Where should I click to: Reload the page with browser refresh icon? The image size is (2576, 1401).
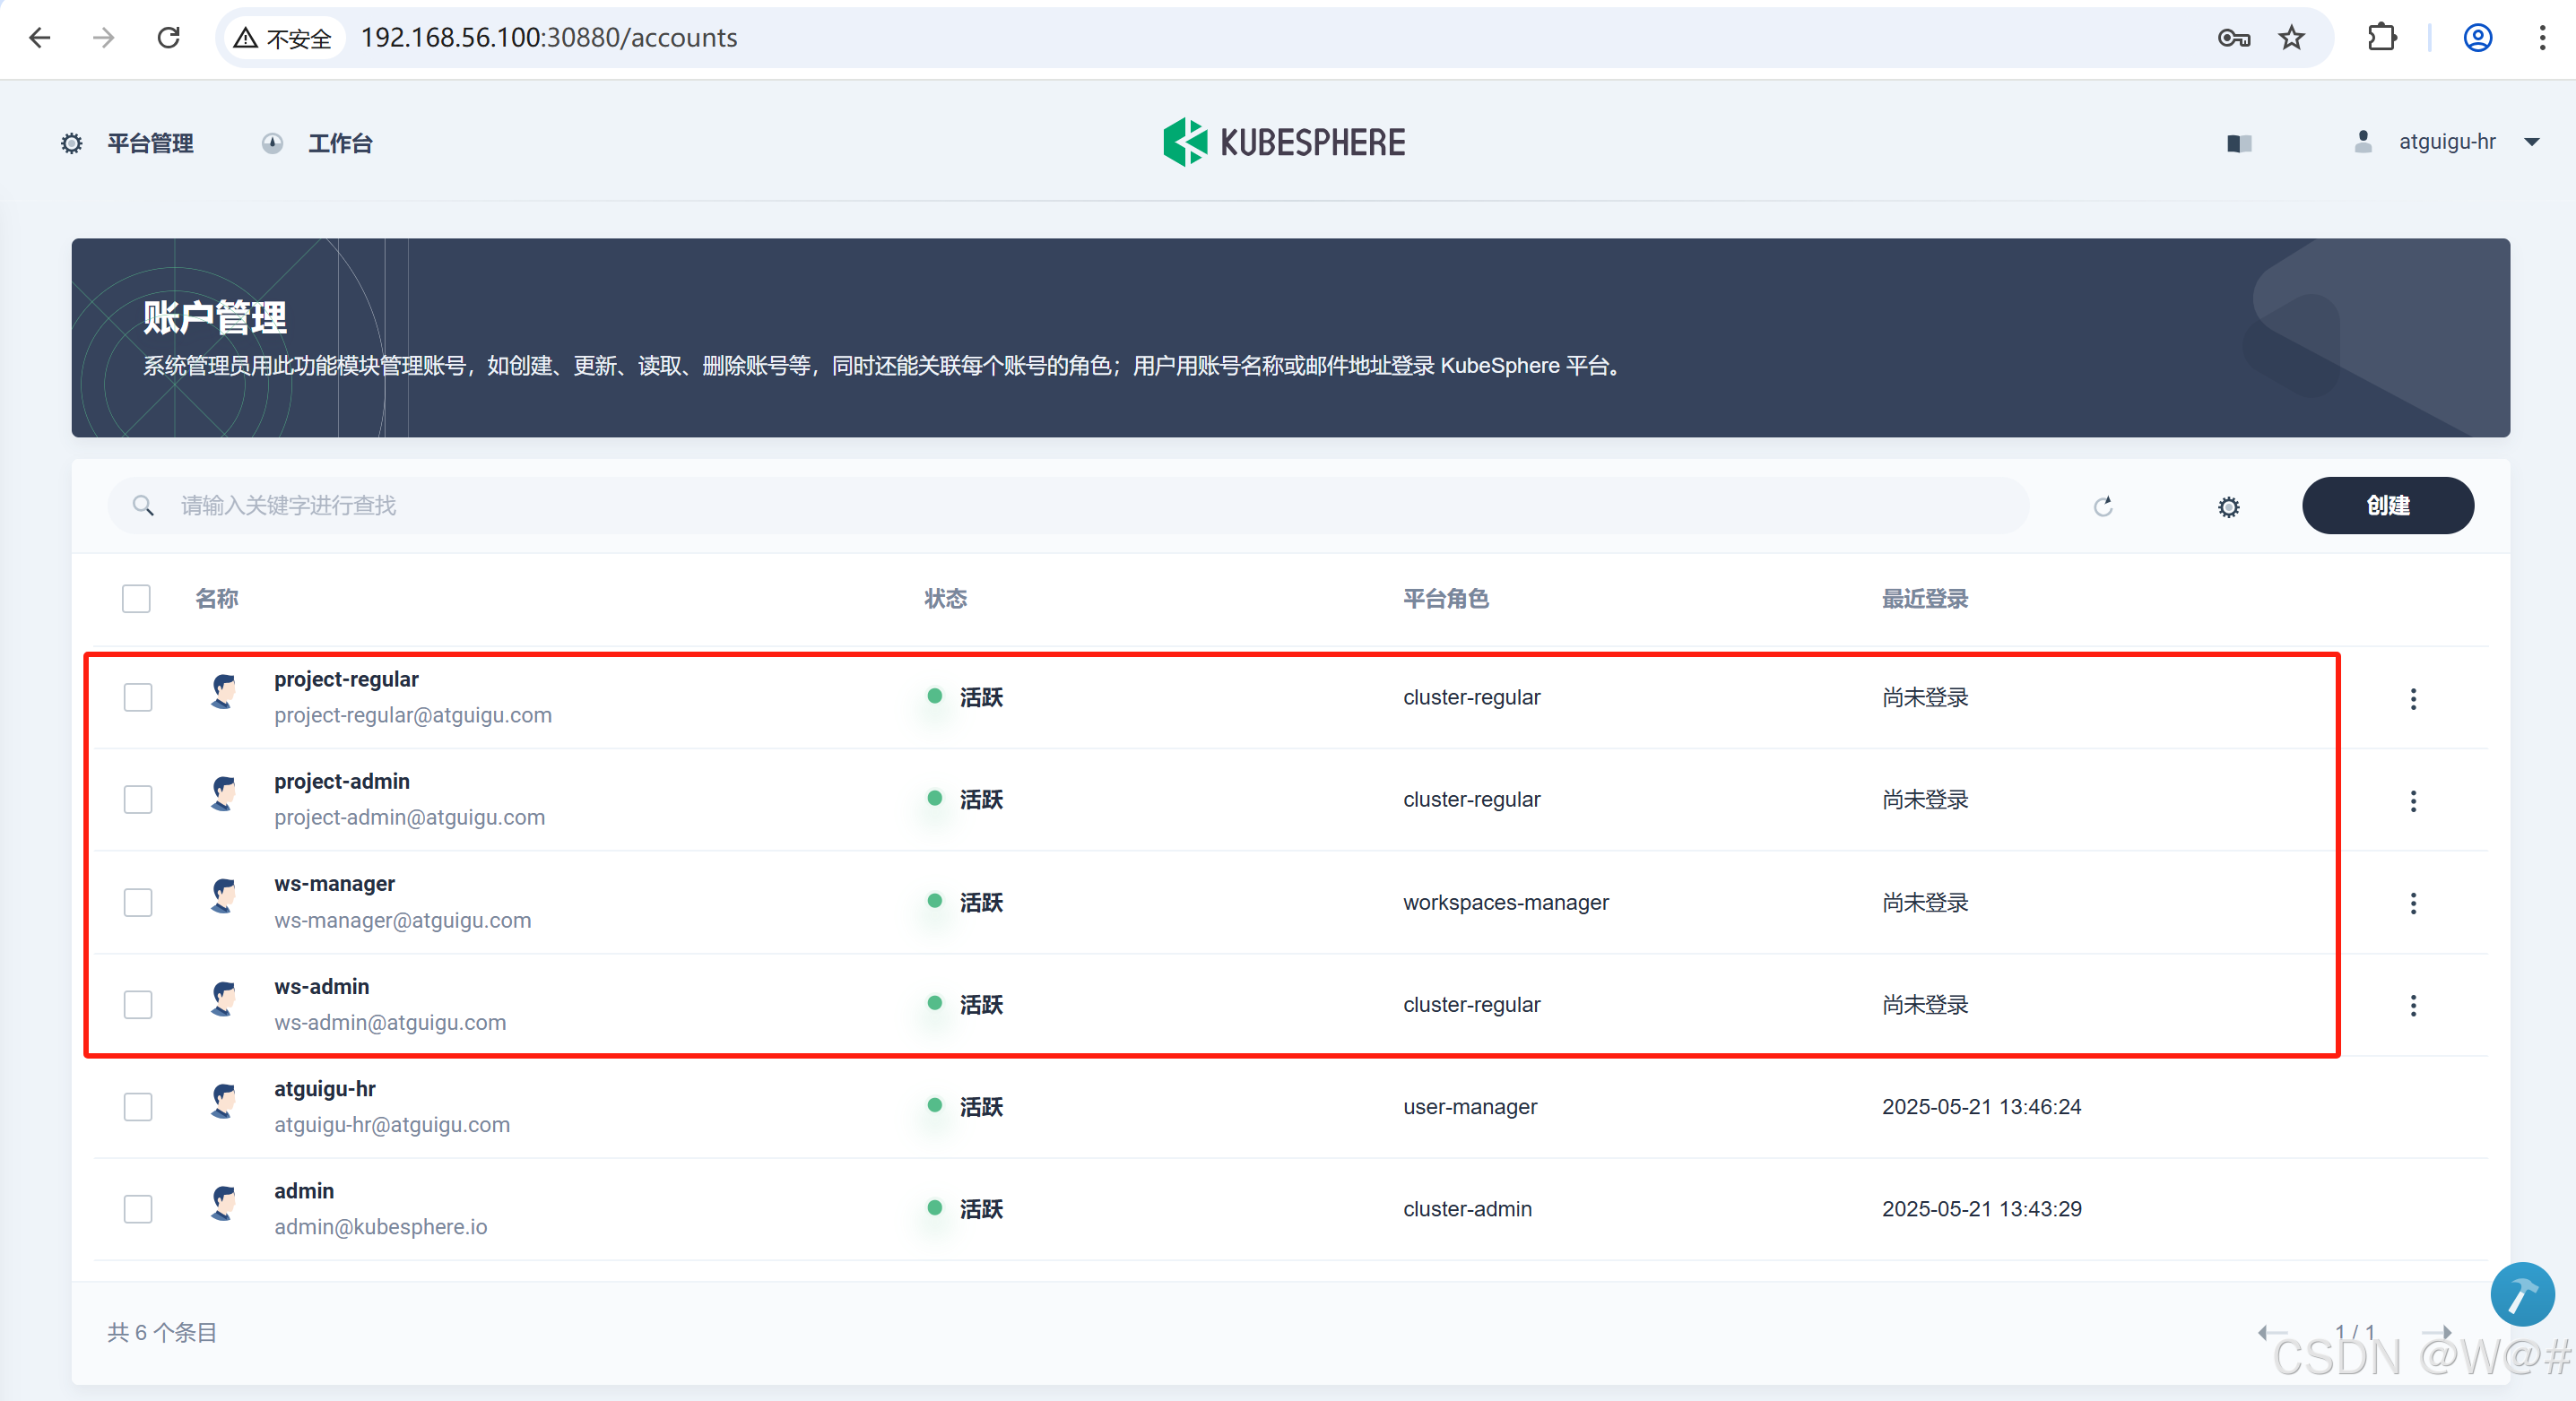coord(169,38)
